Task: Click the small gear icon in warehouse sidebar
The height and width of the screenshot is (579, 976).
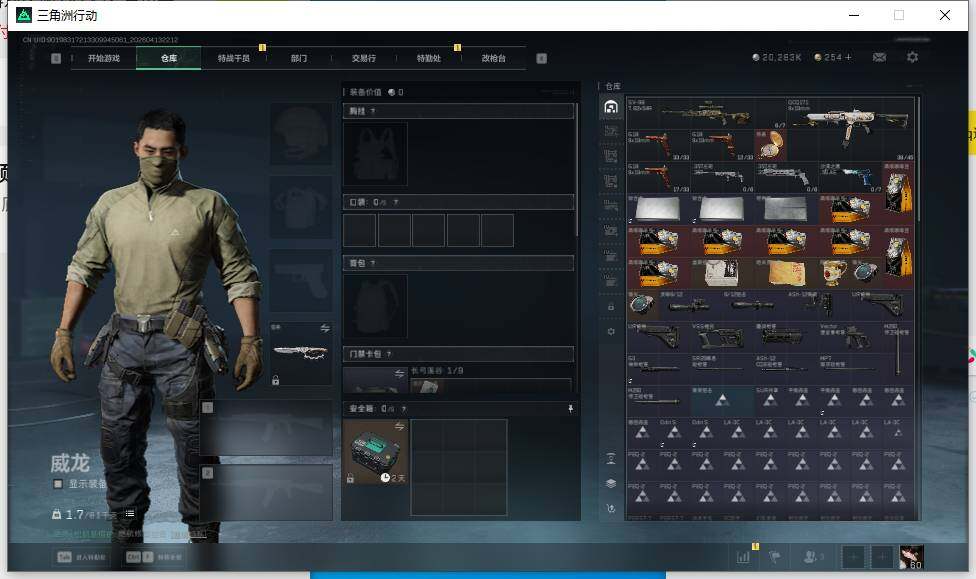Action: coord(611,332)
